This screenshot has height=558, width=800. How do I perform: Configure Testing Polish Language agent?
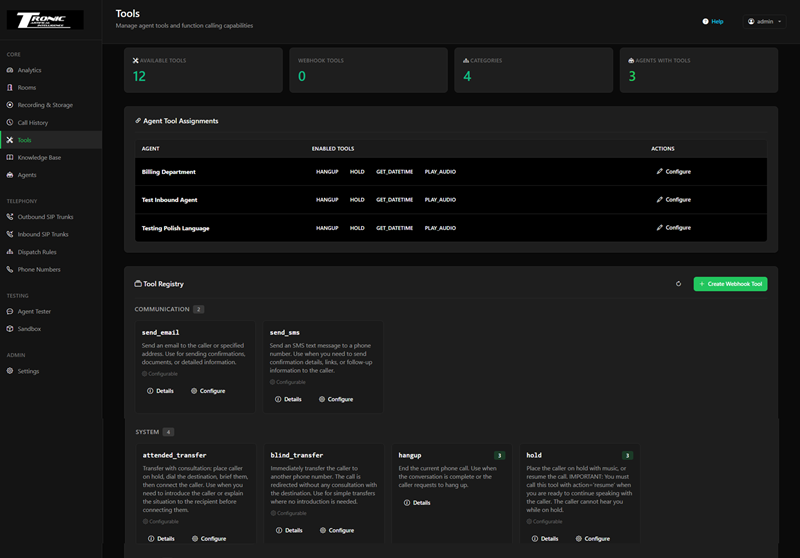click(x=673, y=227)
